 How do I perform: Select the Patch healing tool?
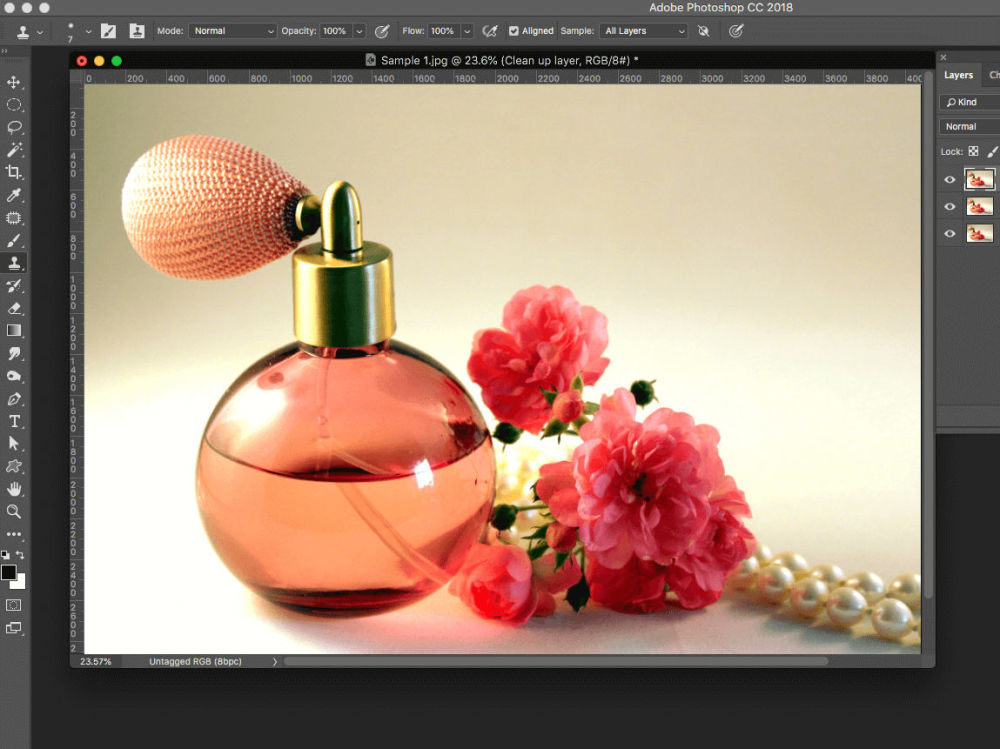13,218
